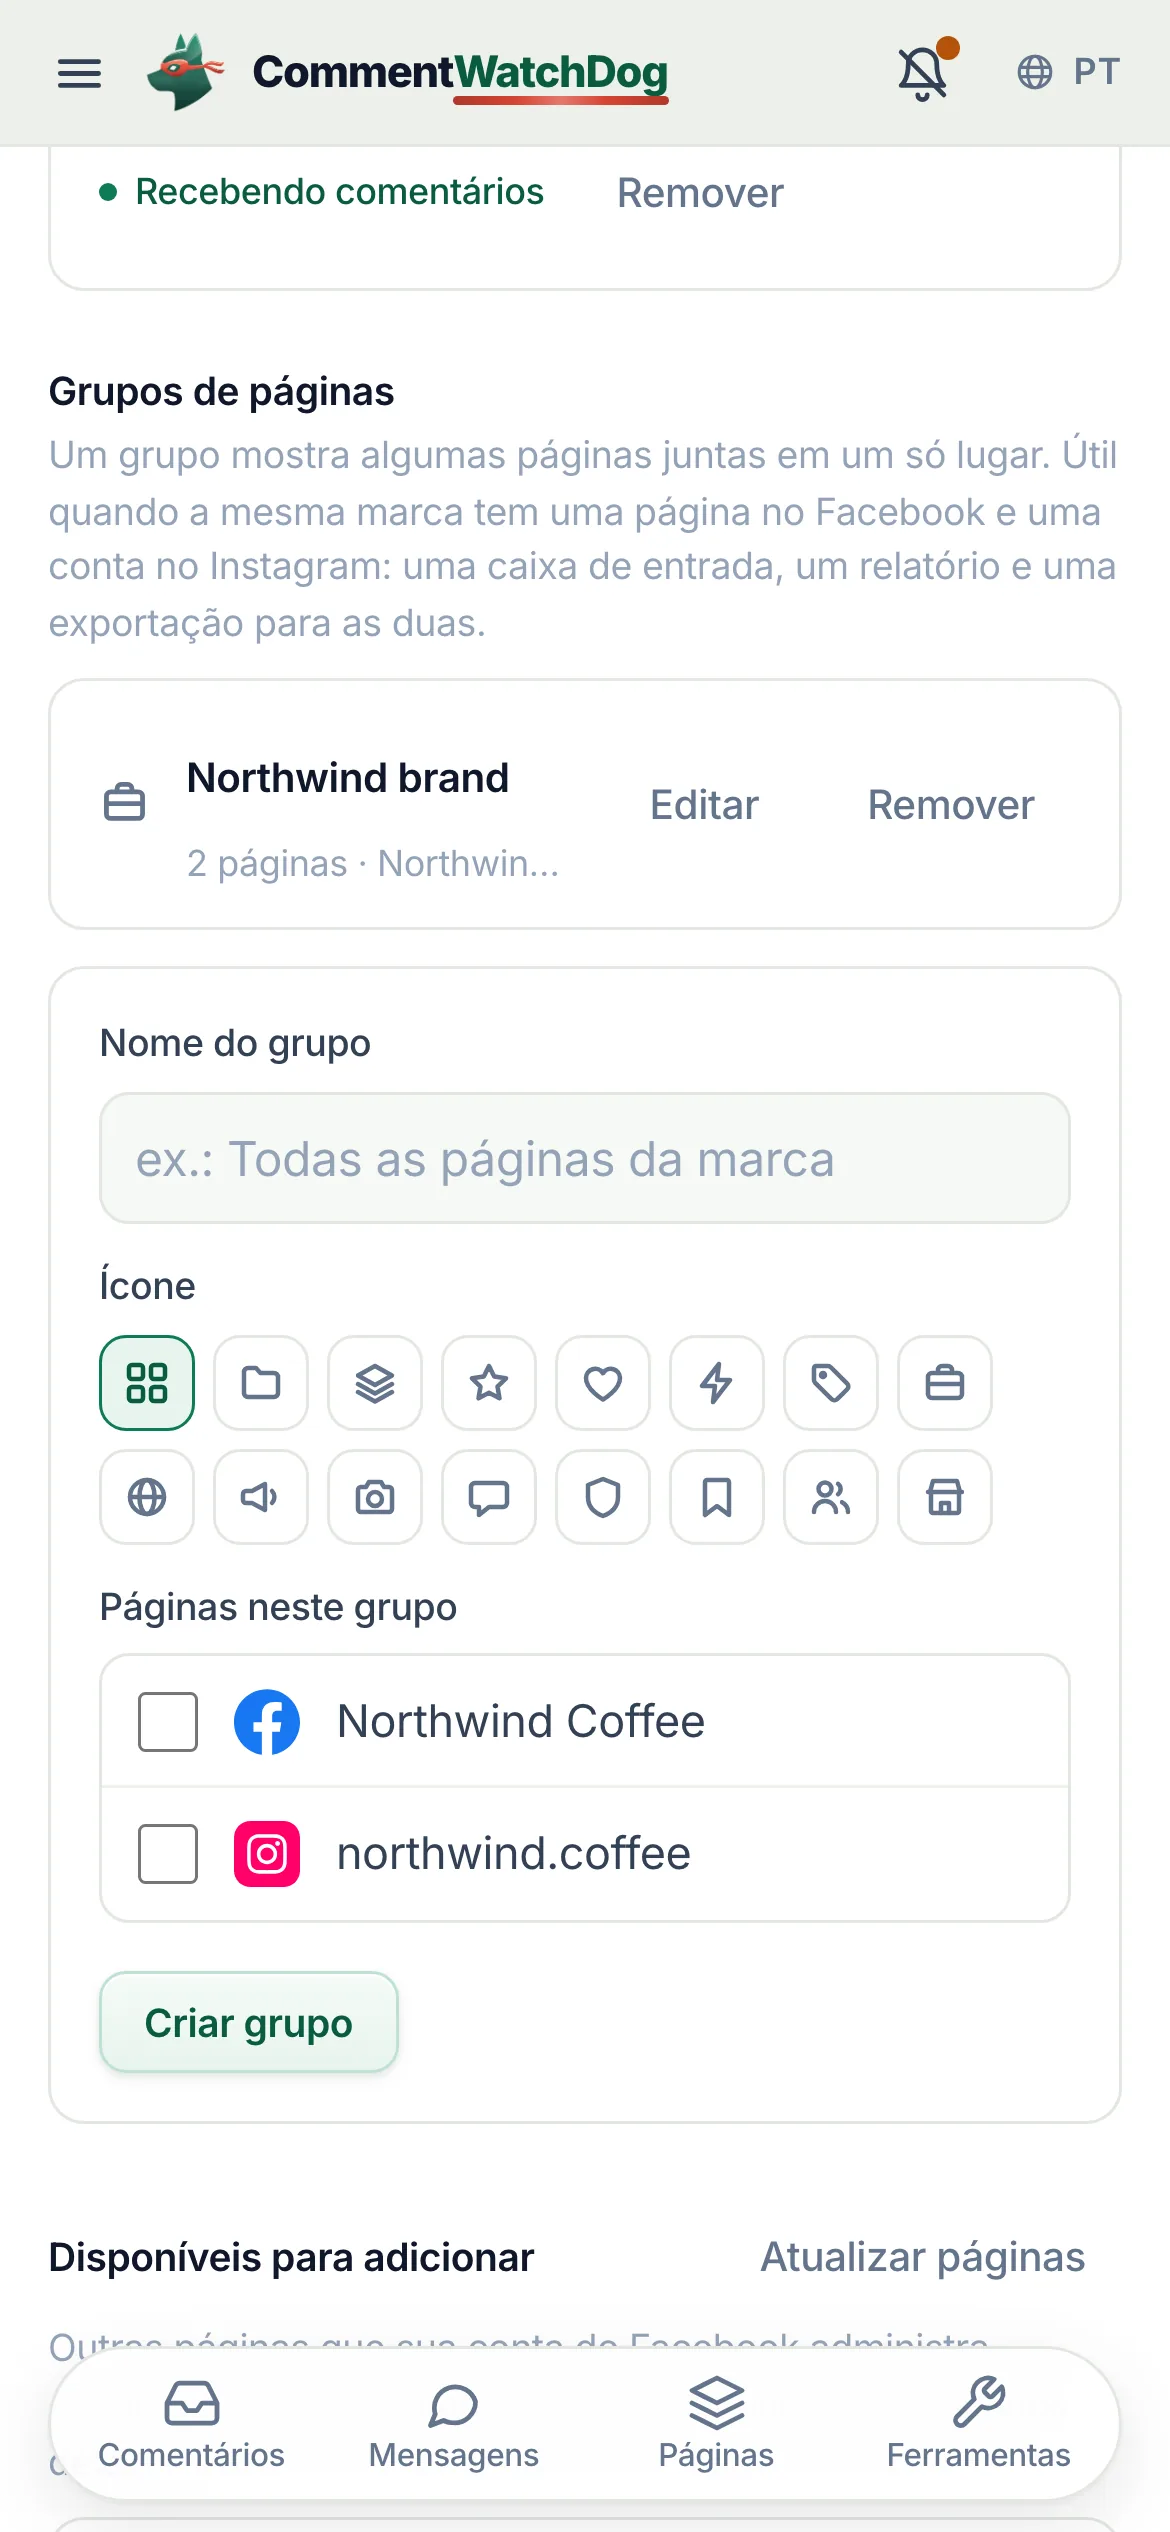Open the muted notifications bell

tap(923, 73)
